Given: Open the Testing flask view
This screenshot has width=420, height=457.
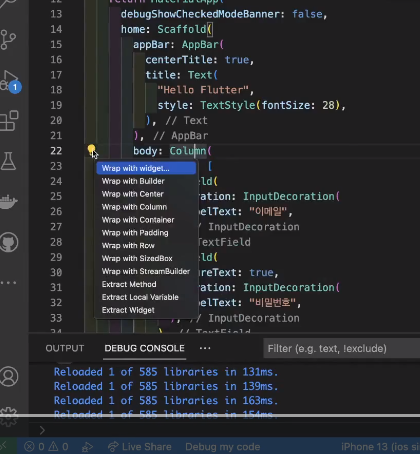Looking at the screenshot, I should (x=8, y=161).
